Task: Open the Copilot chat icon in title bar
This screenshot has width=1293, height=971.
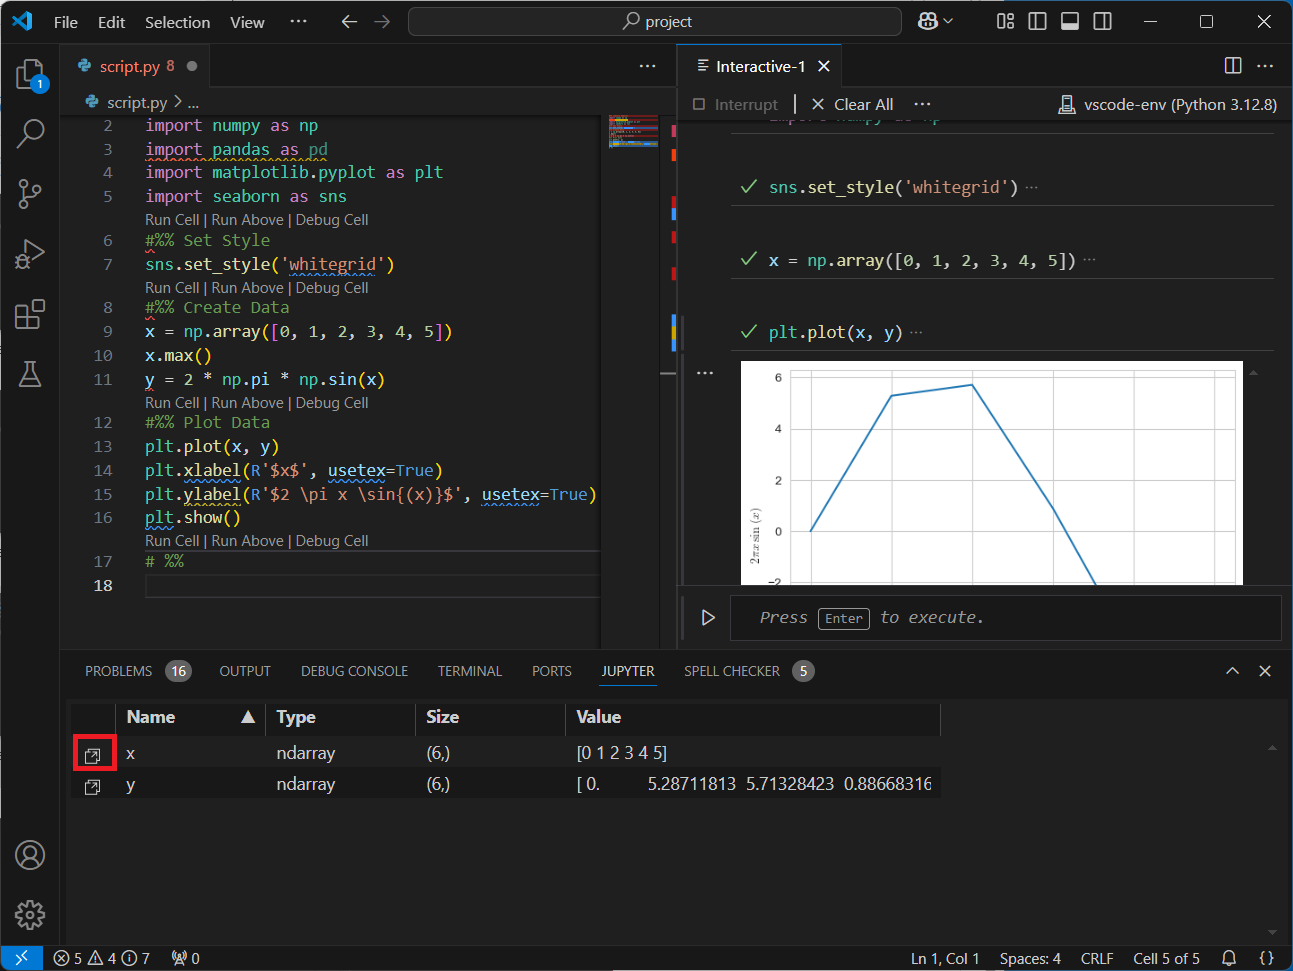Action: (x=928, y=21)
